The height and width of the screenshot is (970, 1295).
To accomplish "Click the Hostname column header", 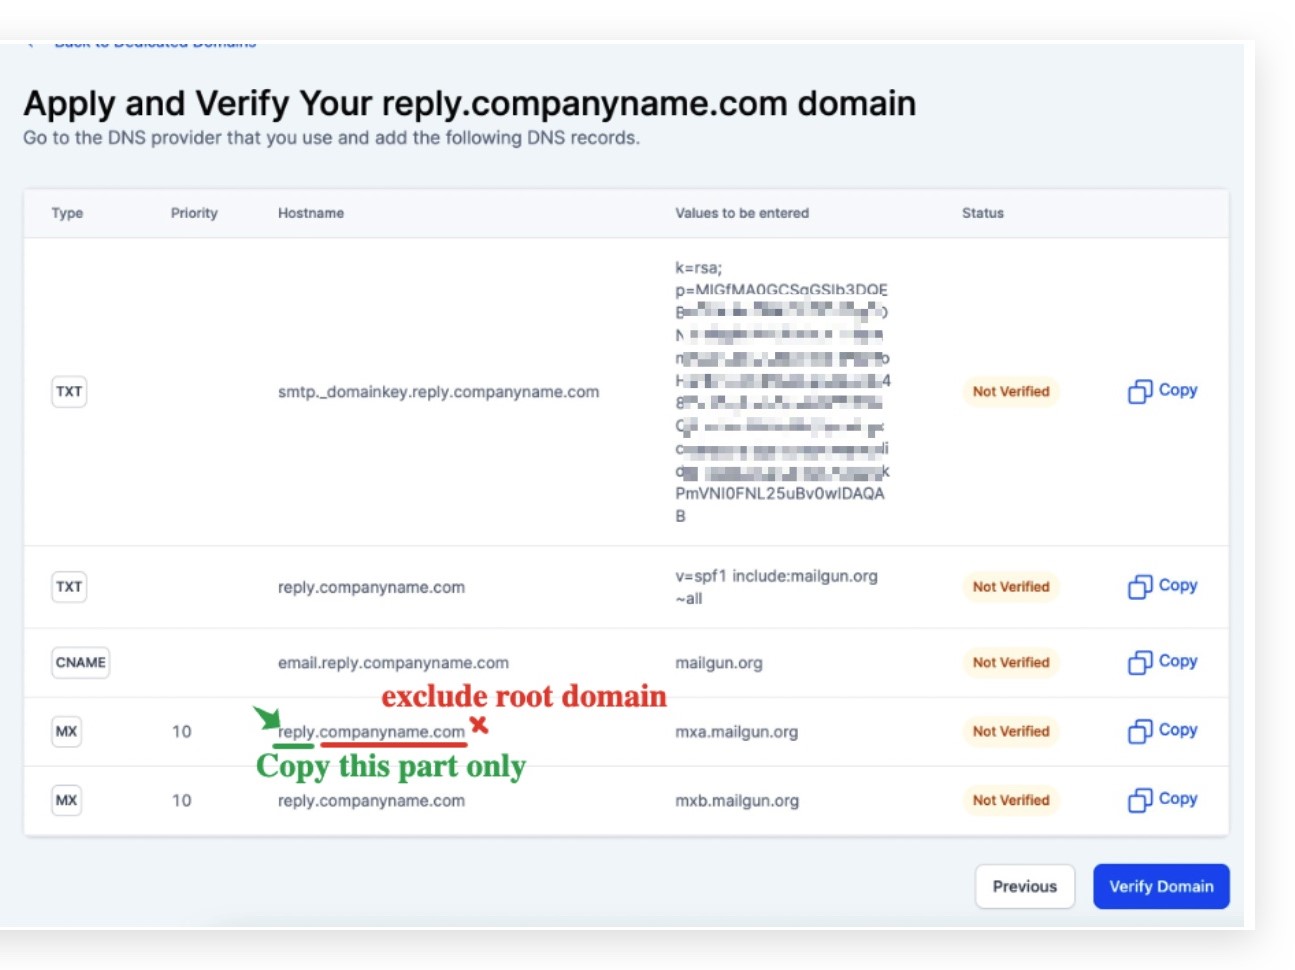I will point(311,213).
